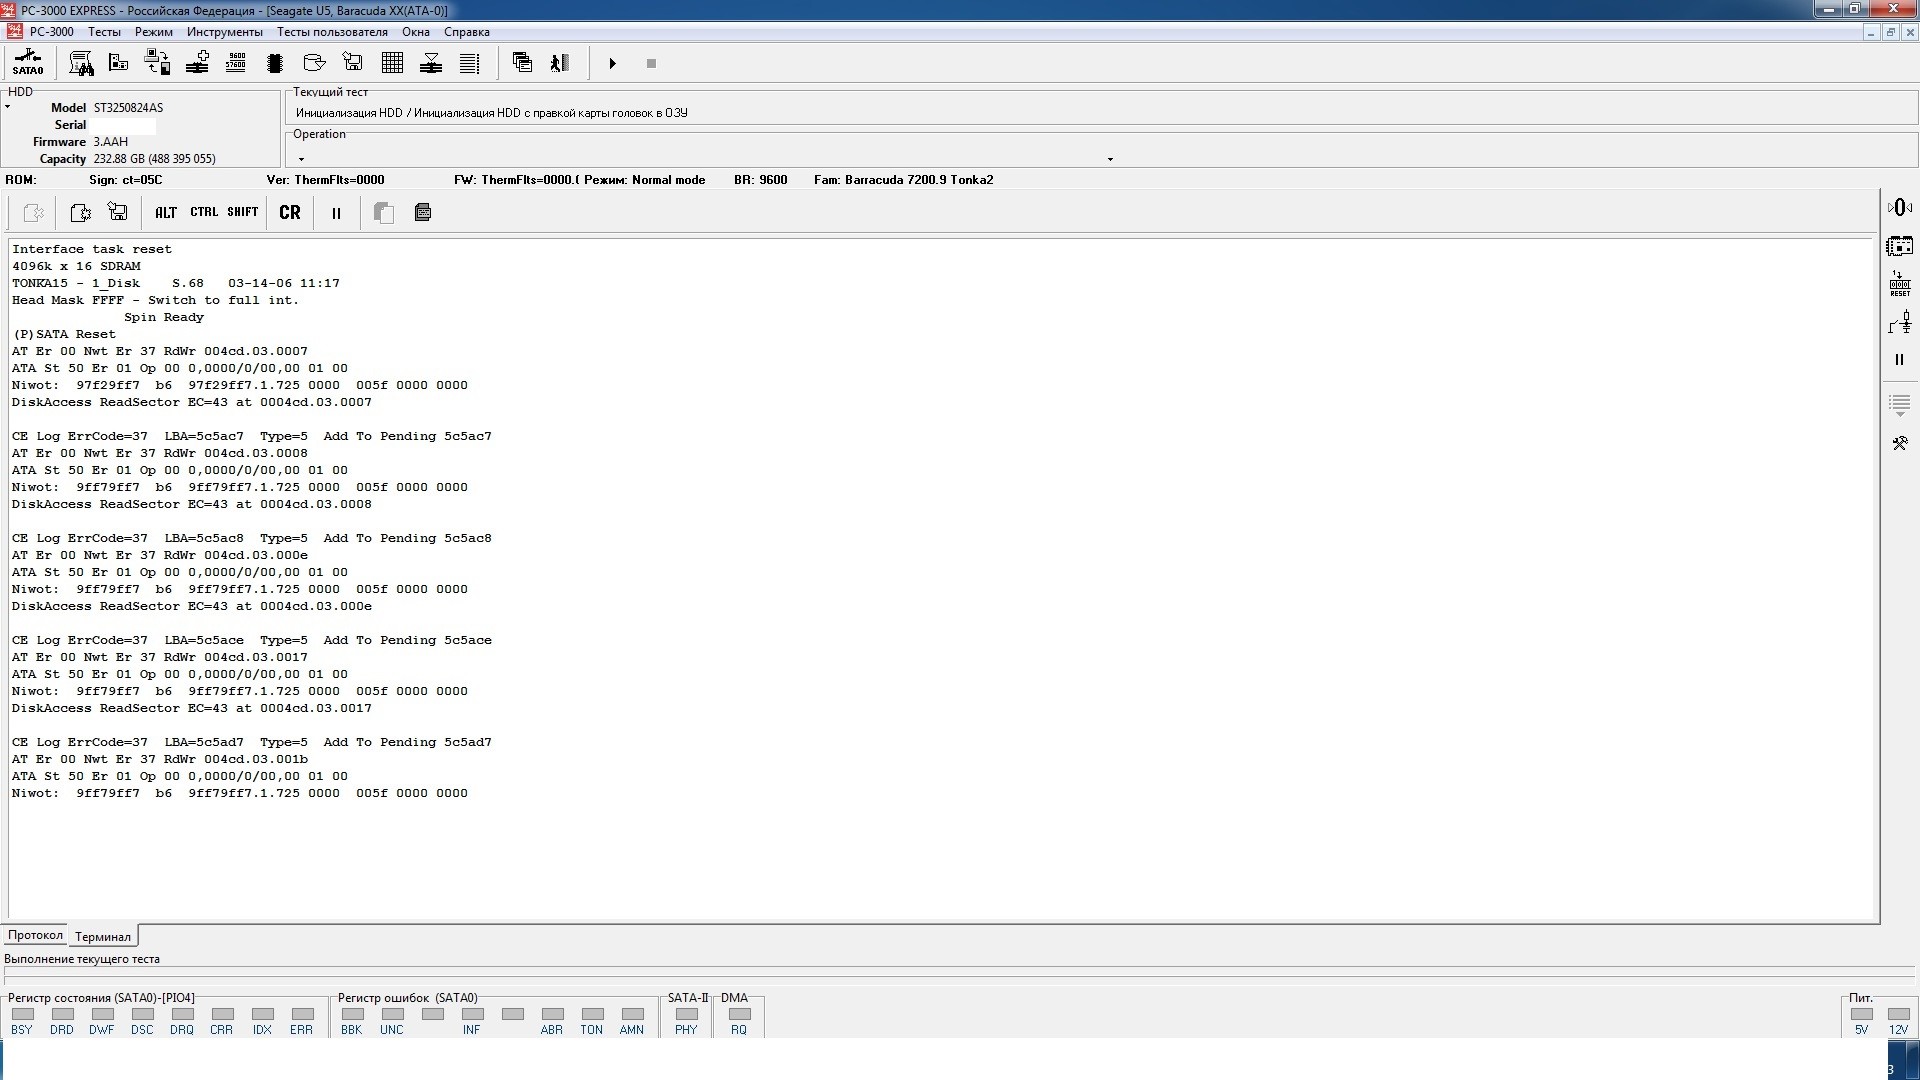Open the terminal keyboard icon
Viewport: 1920px width, 1080px height.
(423, 212)
